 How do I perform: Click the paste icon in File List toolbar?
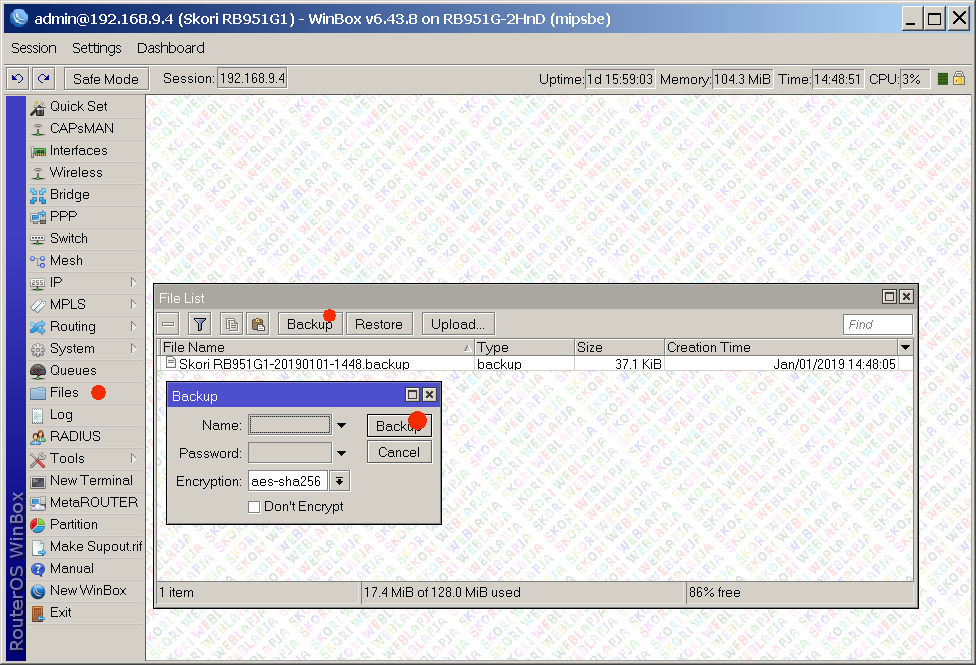click(x=257, y=324)
